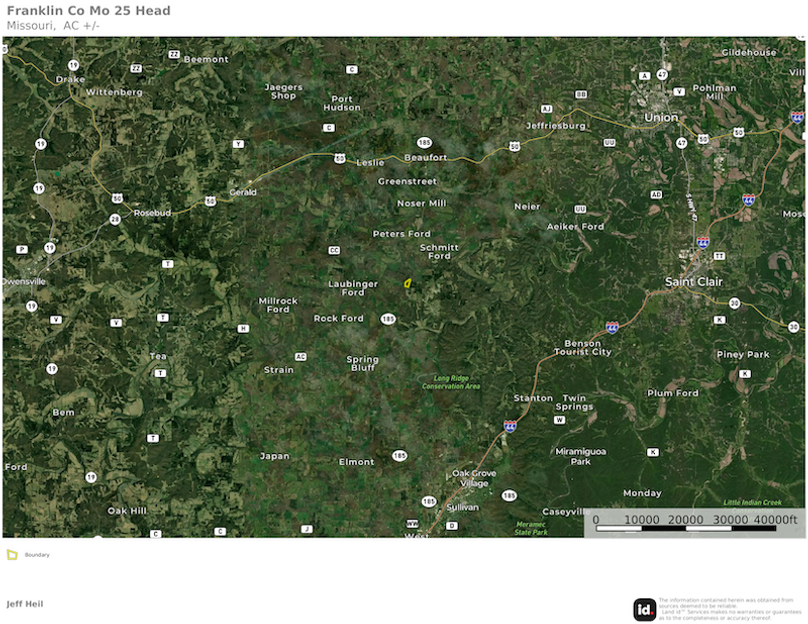Click the Benson Tourist City label

point(582,348)
